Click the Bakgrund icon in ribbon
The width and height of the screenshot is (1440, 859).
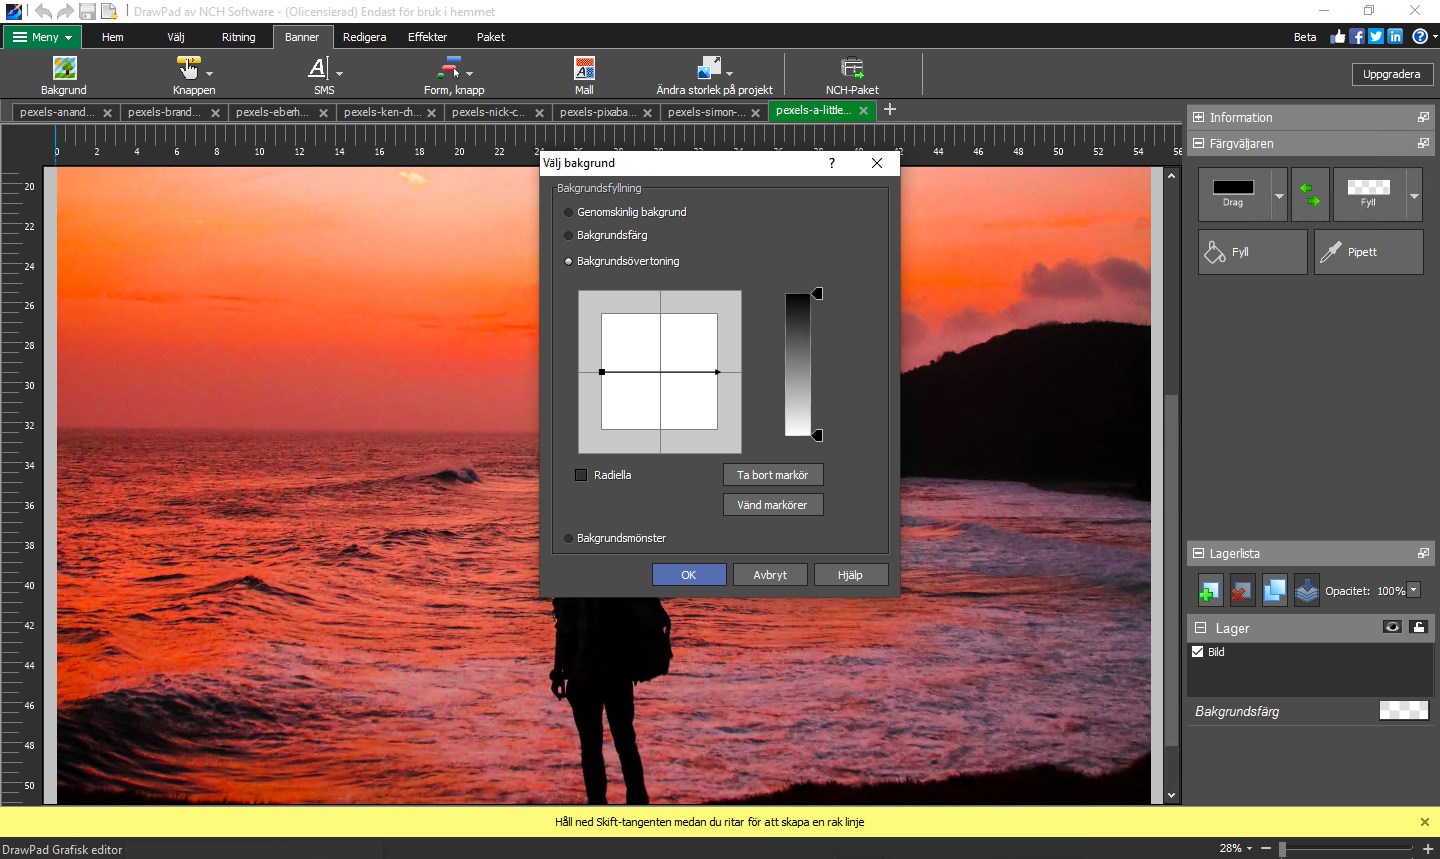[64, 69]
